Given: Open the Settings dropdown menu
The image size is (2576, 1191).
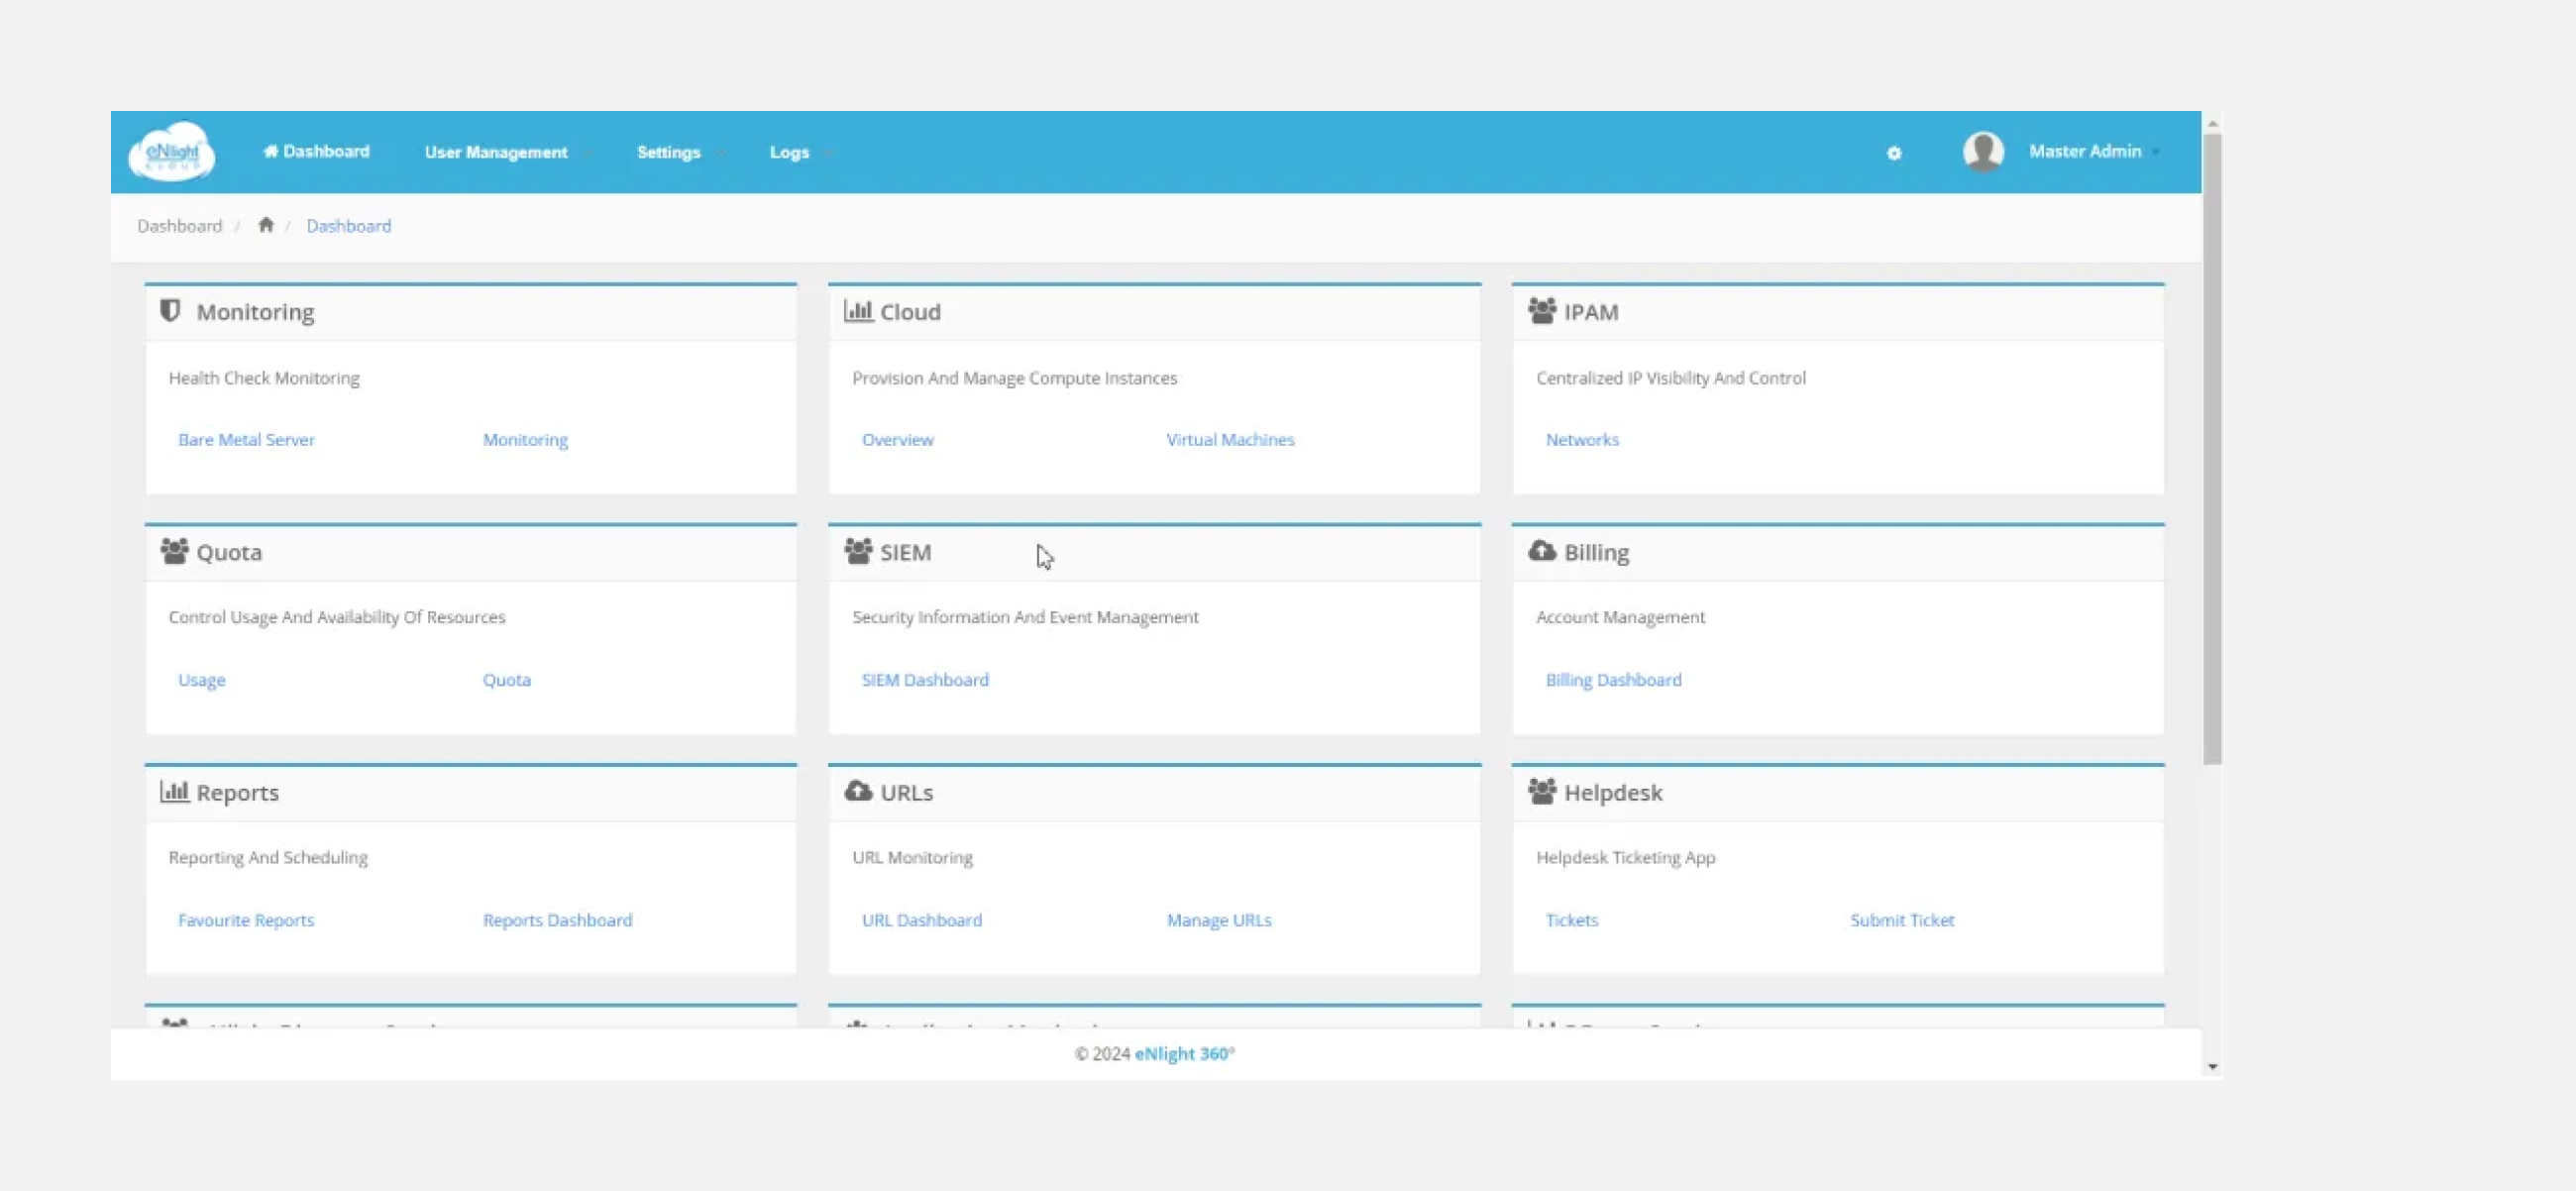Looking at the screenshot, I should 670,152.
